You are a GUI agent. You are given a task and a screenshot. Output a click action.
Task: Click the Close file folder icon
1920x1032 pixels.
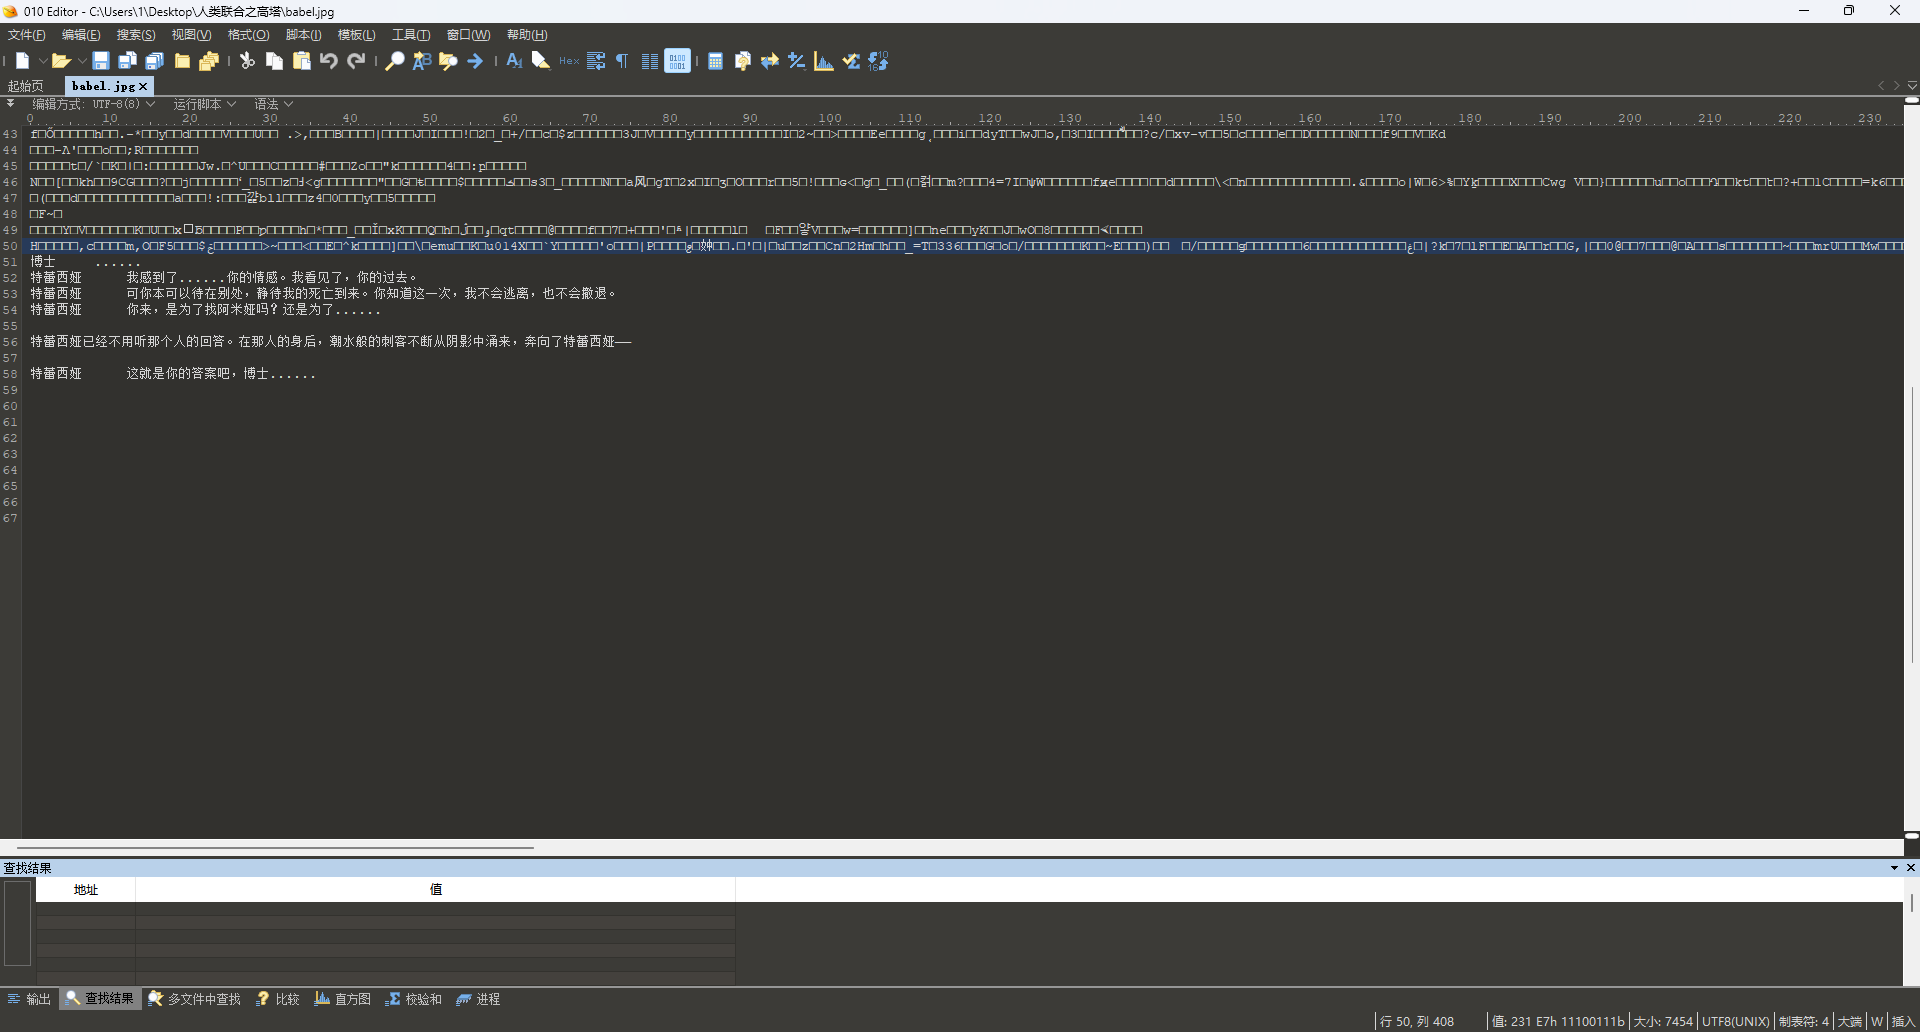point(182,61)
